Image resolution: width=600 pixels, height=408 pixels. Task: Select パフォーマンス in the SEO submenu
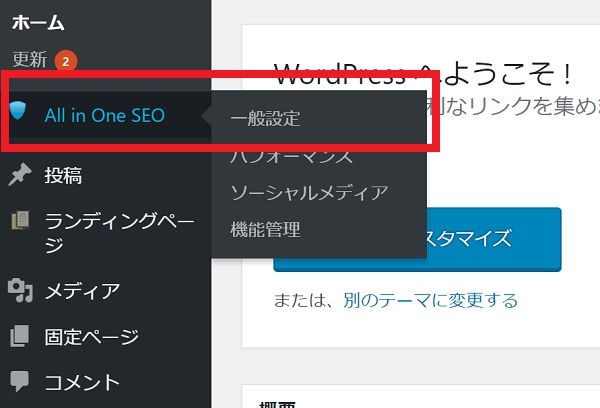point(292,155)
